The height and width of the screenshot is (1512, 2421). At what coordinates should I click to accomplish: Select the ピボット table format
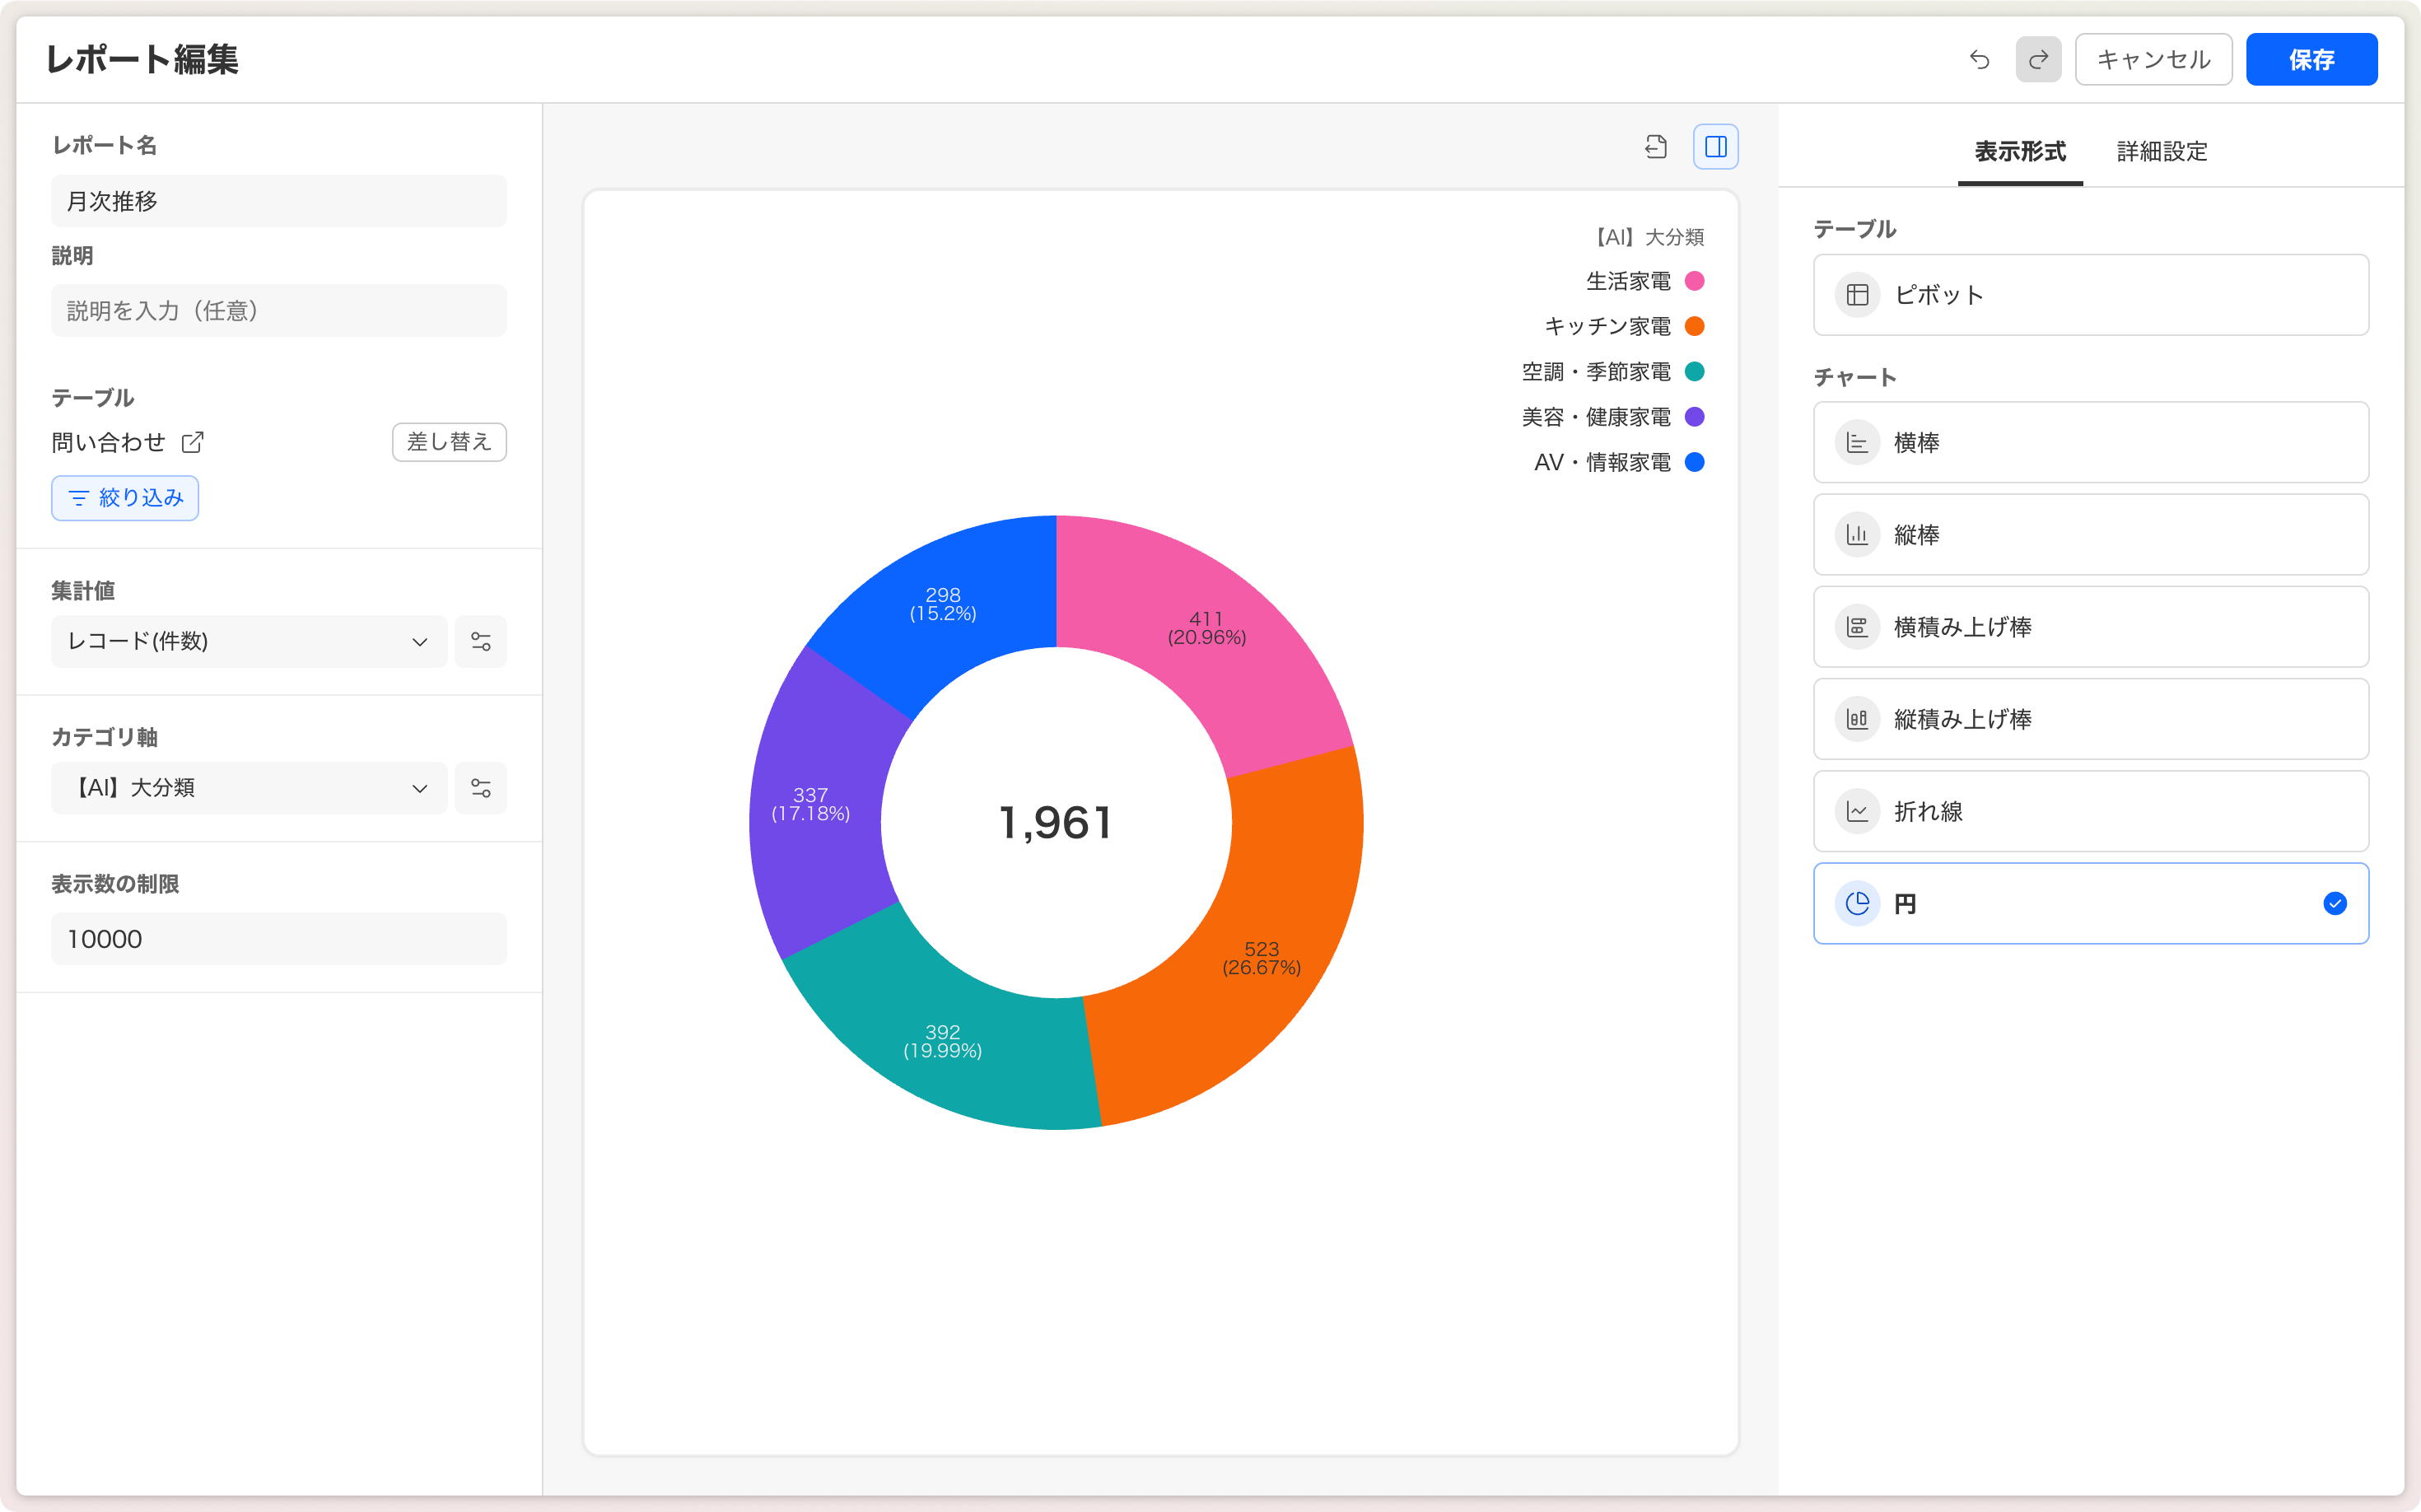2090,295
